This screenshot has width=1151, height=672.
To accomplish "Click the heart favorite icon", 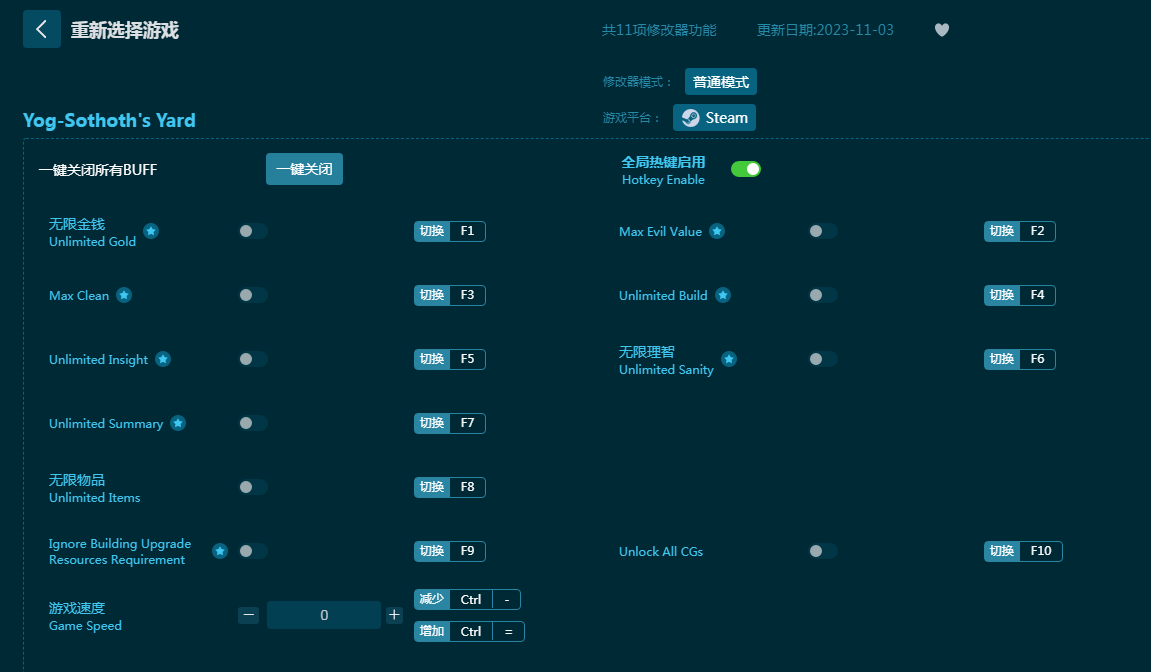I will coord(941,30).
